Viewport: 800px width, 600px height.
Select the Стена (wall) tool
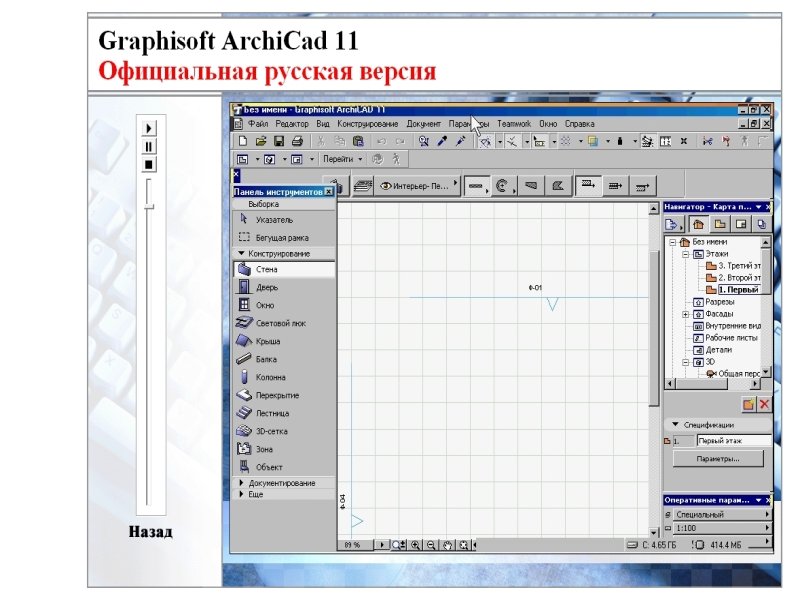pos(266,269)
